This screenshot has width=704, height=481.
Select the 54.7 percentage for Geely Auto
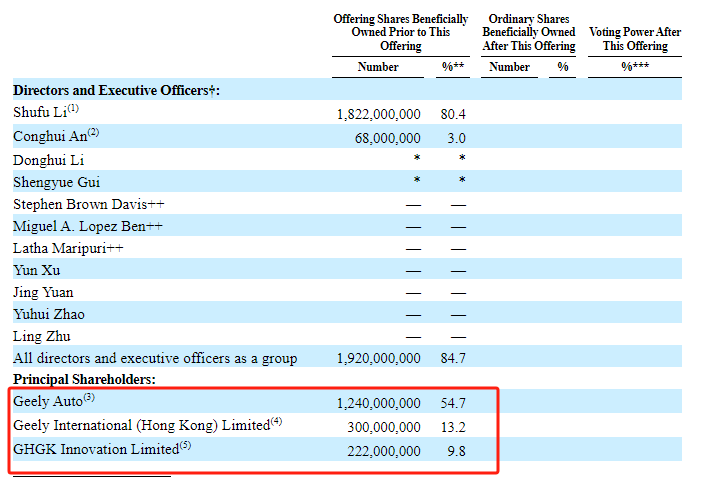pos(452,403)
